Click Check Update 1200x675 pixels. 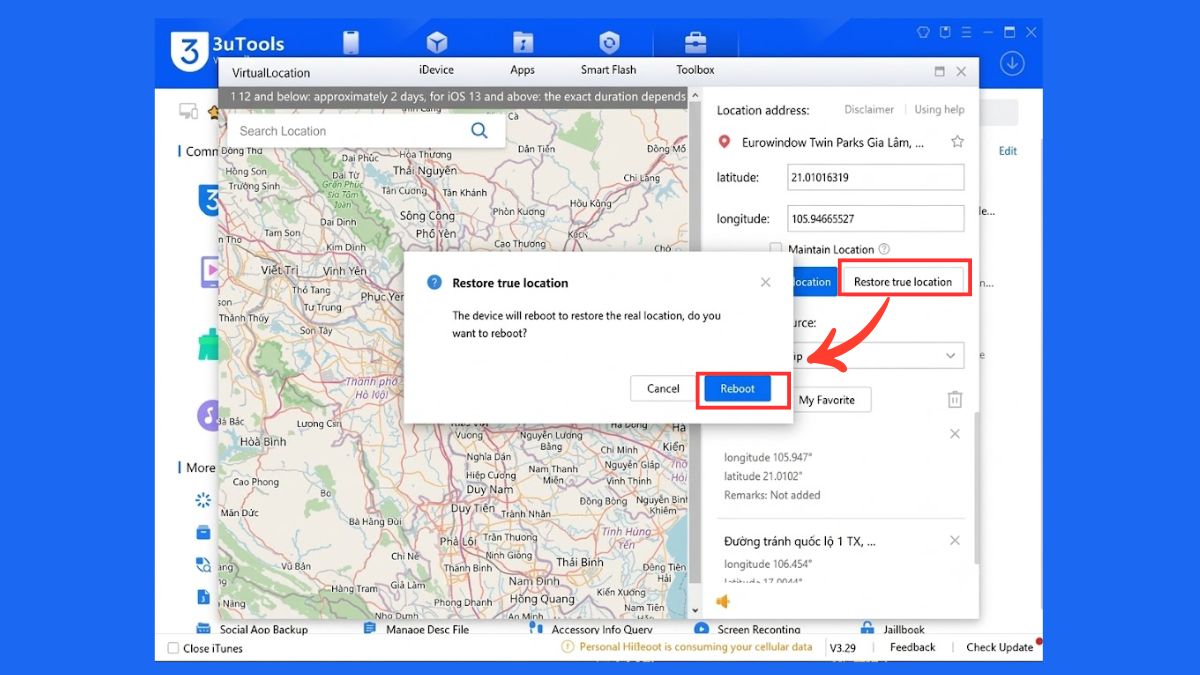tap(999, 647)
